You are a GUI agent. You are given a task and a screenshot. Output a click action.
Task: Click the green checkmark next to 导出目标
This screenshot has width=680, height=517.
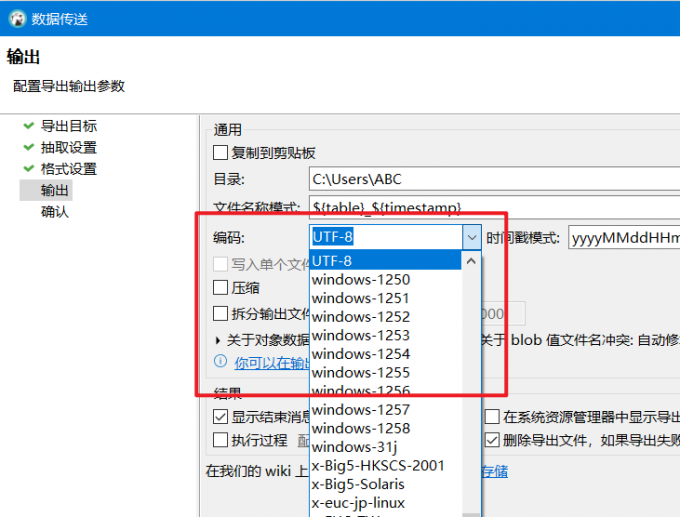(27, 126)
